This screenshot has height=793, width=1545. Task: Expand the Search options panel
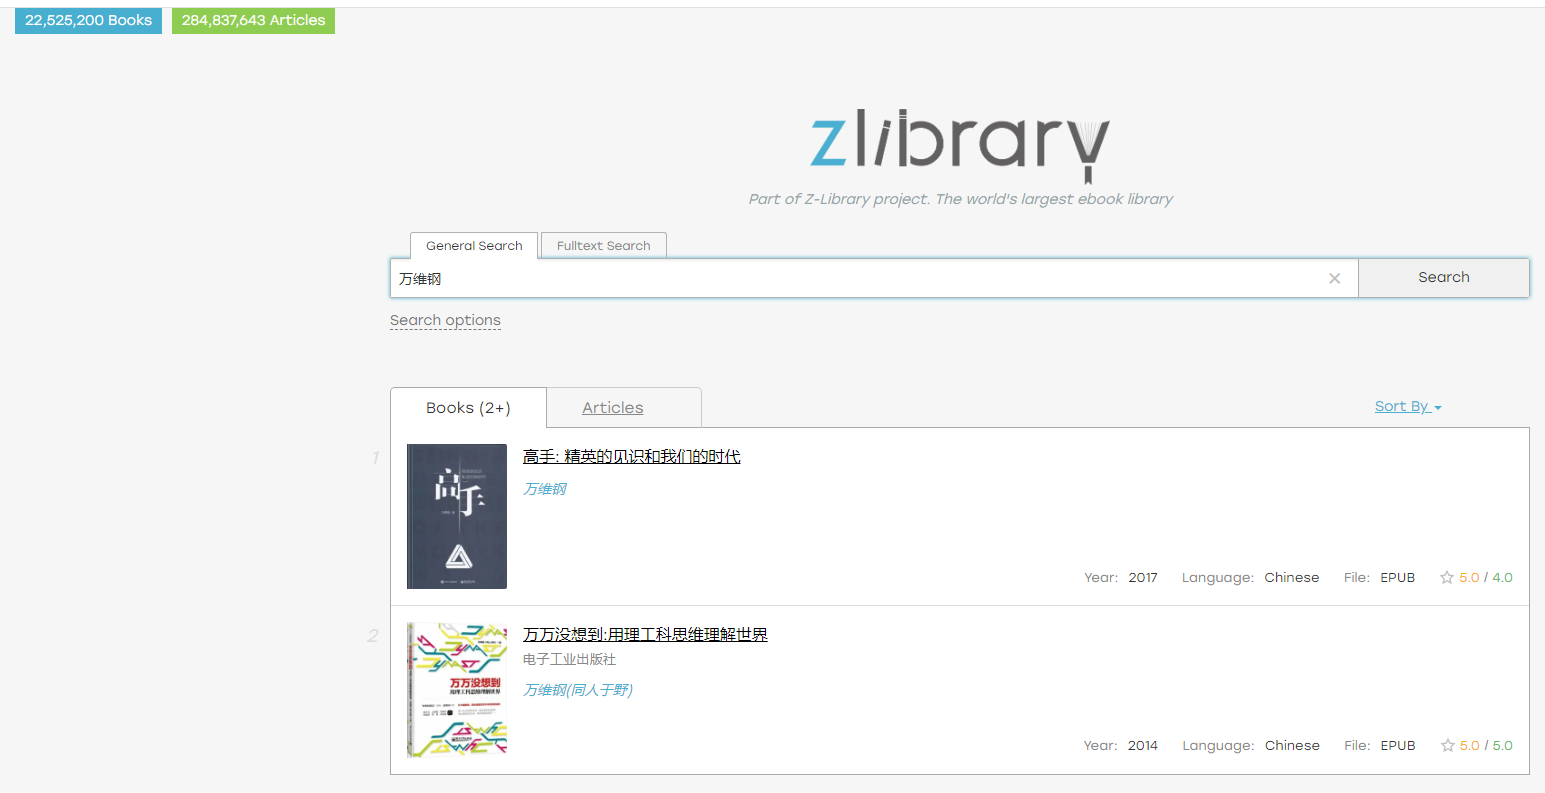(445, 320)
